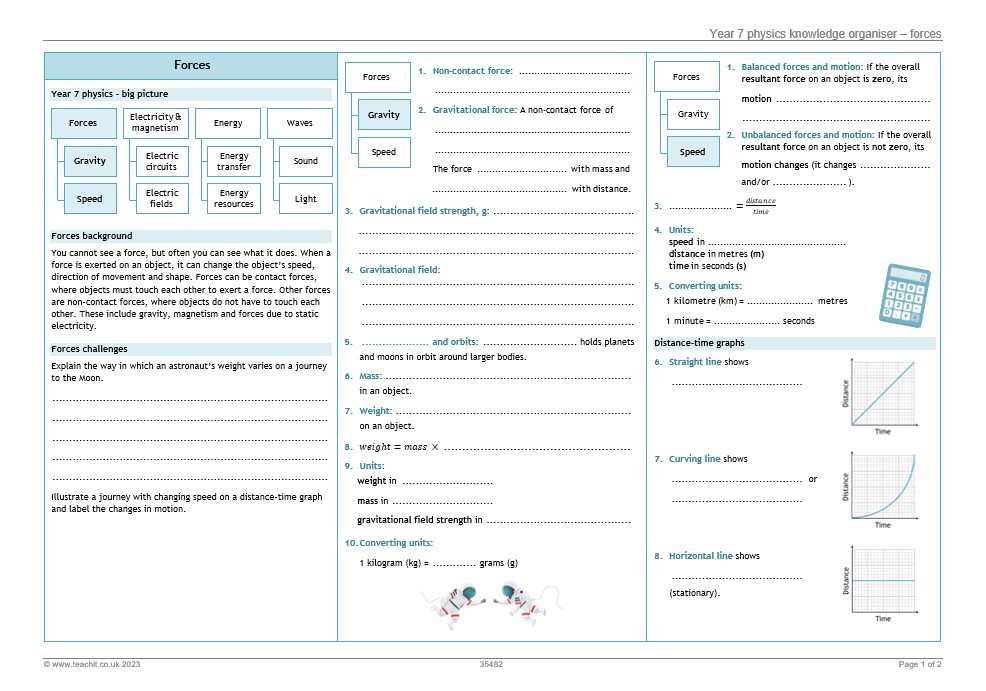Click the Forces title header
Image resolution: width=986 pixels, height=691 pixels.
coord(191,65)
